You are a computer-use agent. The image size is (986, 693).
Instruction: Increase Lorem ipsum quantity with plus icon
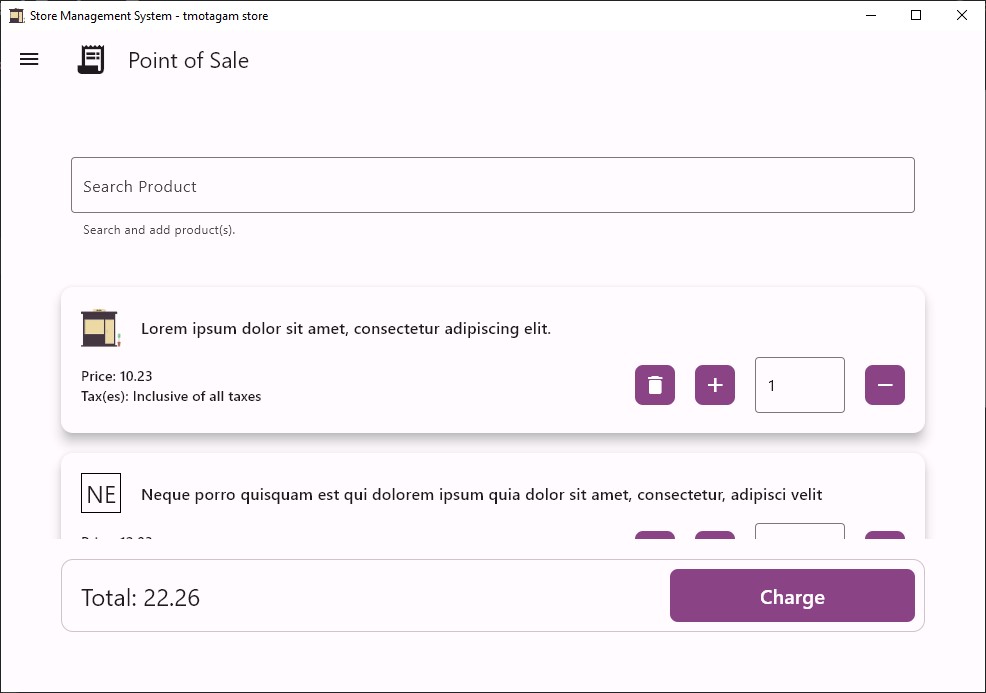[715, 385]
